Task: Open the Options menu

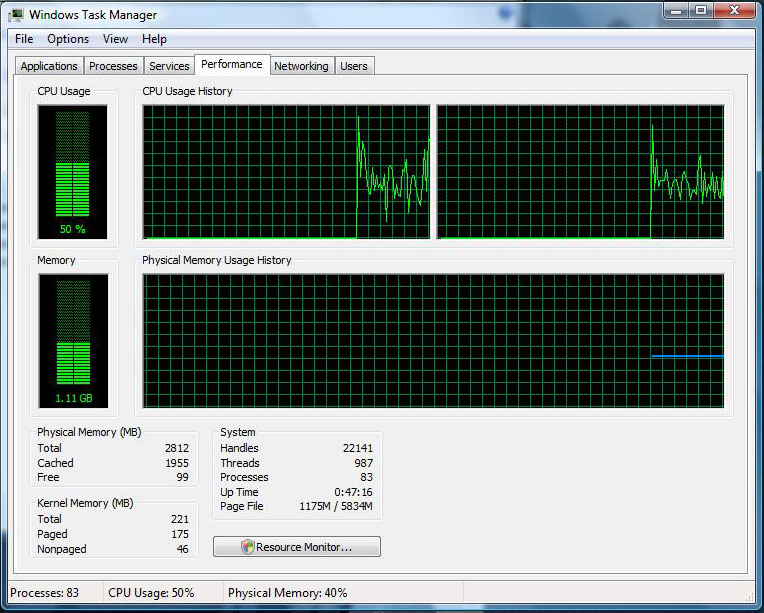Action: click(68, 39)
